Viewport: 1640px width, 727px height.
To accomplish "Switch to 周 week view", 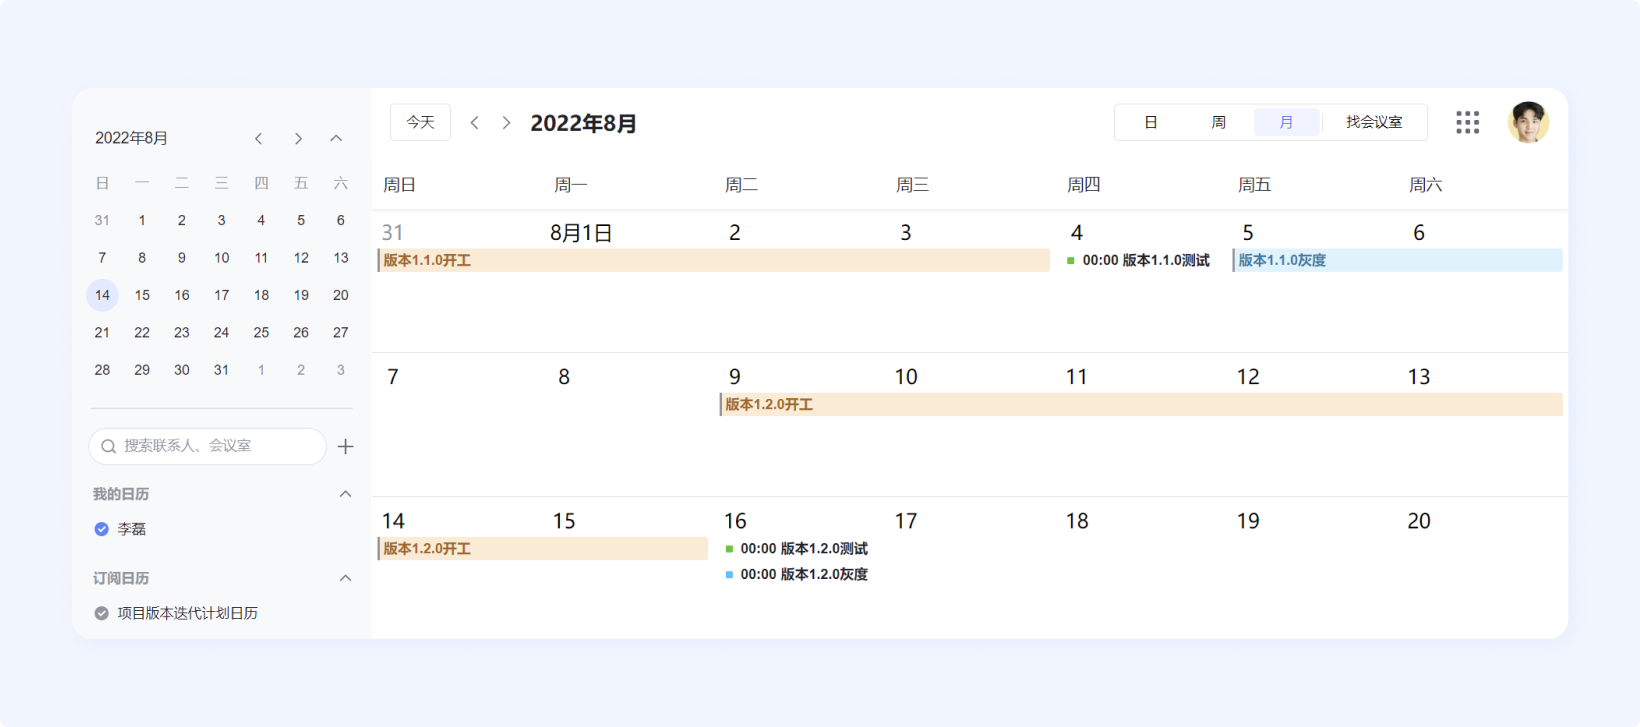I will (1218, 122).
